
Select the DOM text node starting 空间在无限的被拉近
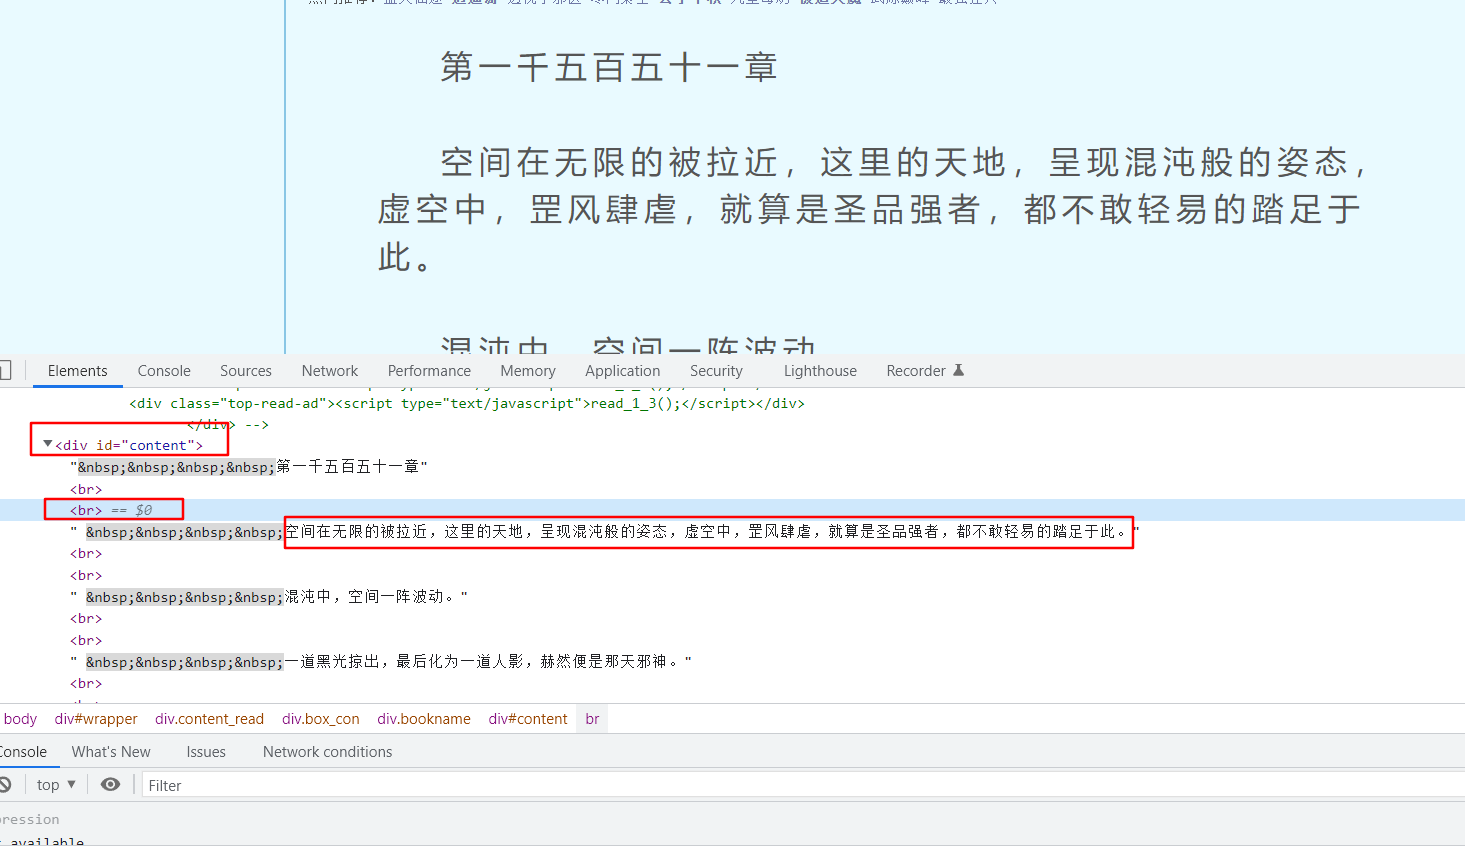pos(605,532)
